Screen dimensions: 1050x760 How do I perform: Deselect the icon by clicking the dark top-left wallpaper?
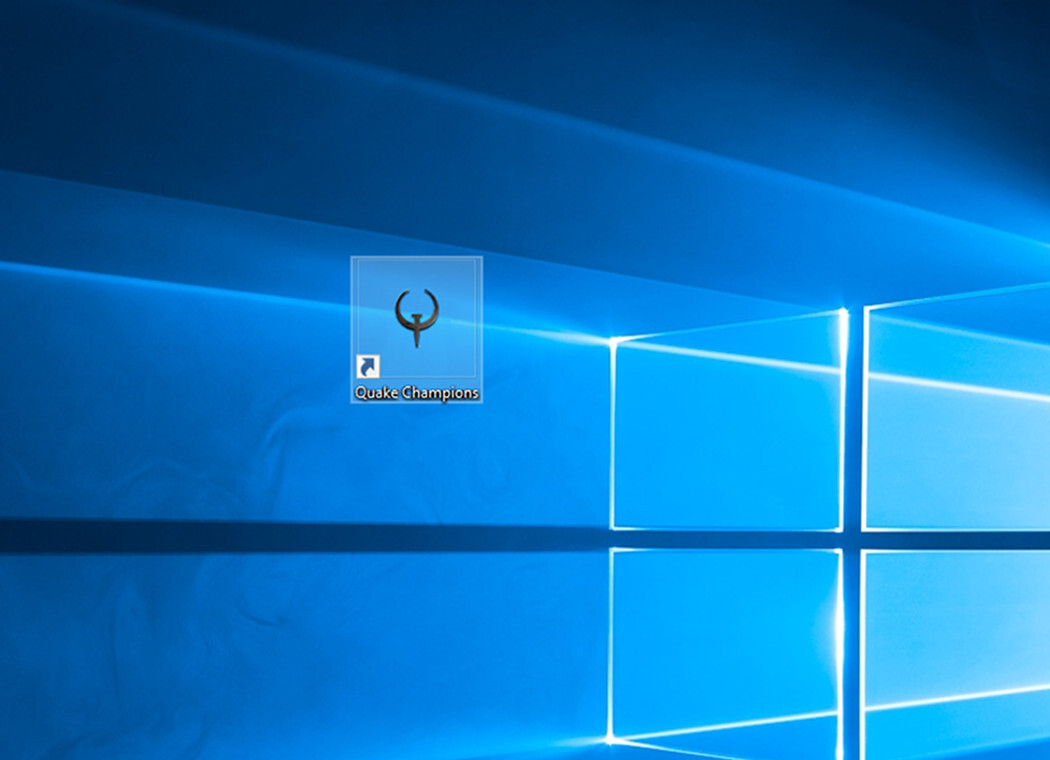coord(80,60)
